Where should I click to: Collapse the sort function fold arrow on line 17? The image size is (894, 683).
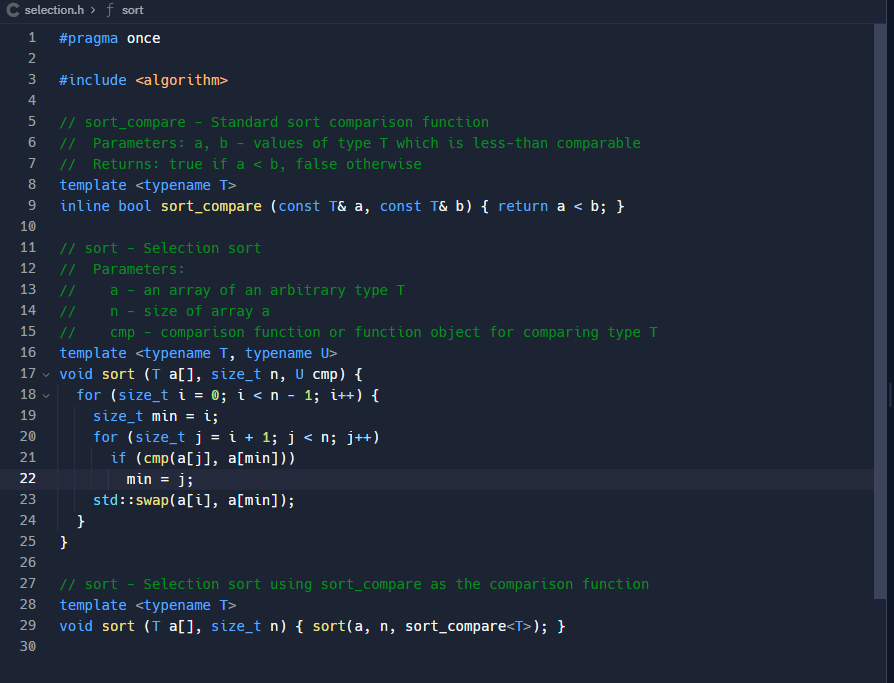click(46, 373)
